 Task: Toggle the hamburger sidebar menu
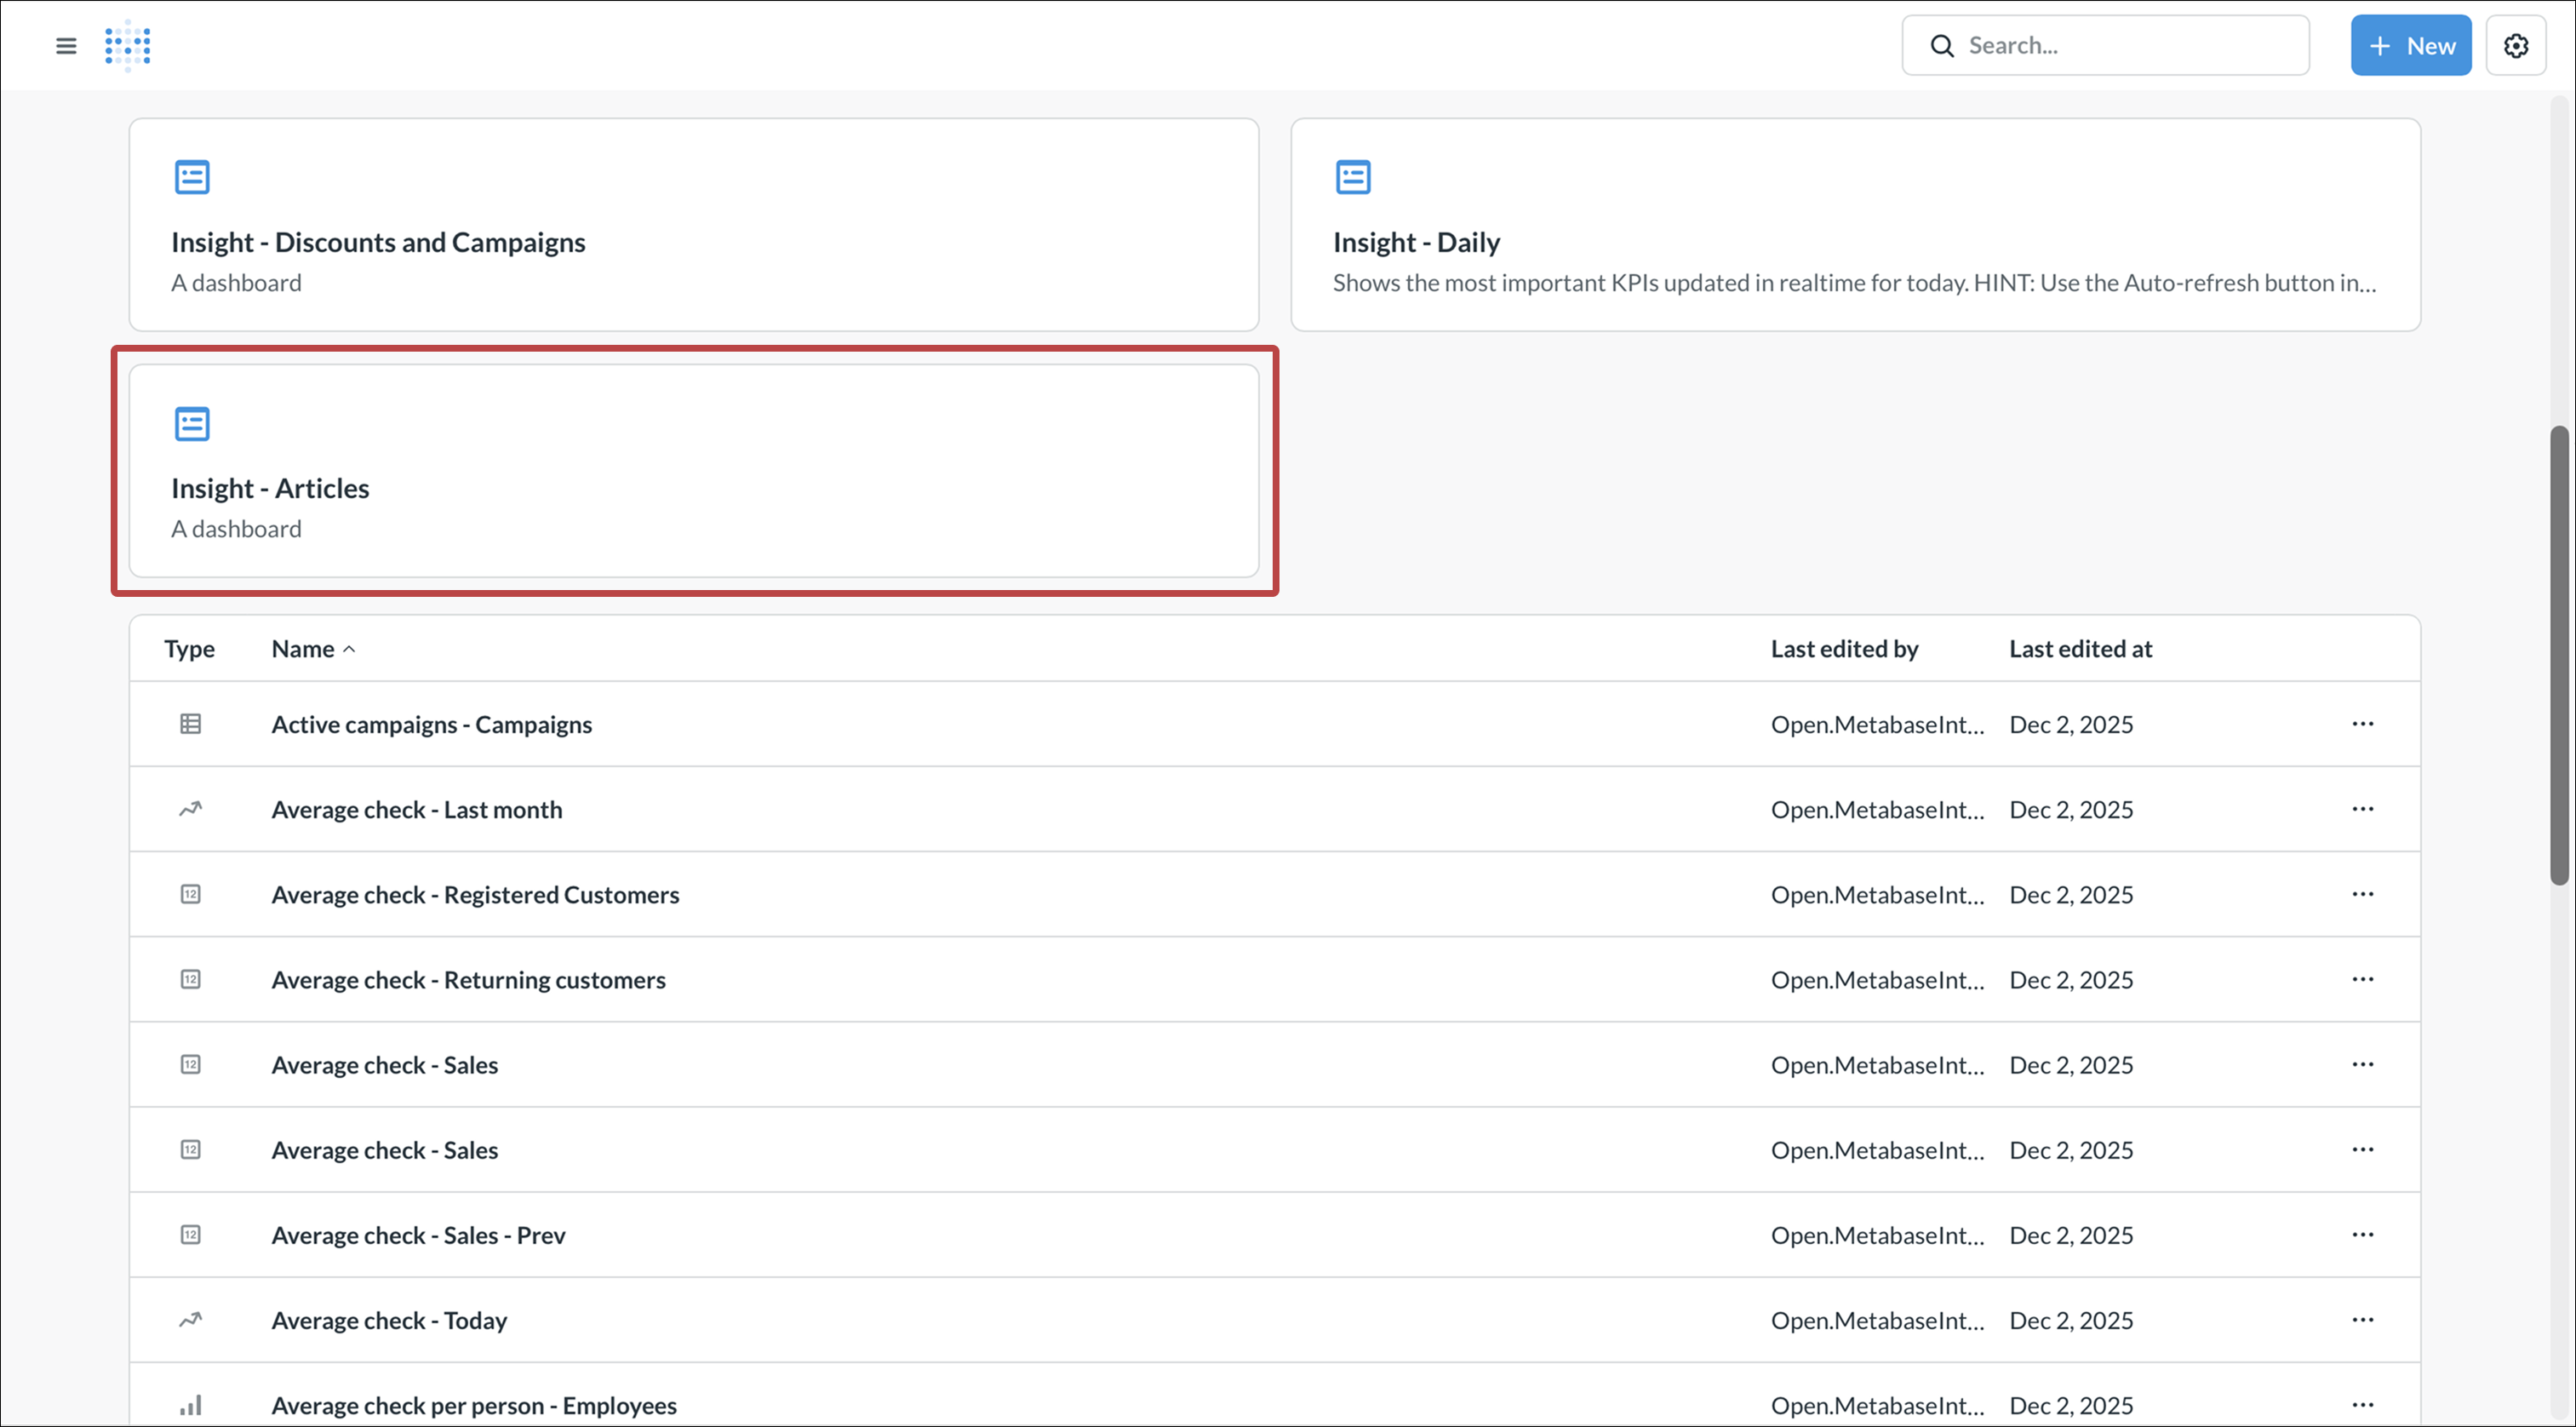[66, 46]
